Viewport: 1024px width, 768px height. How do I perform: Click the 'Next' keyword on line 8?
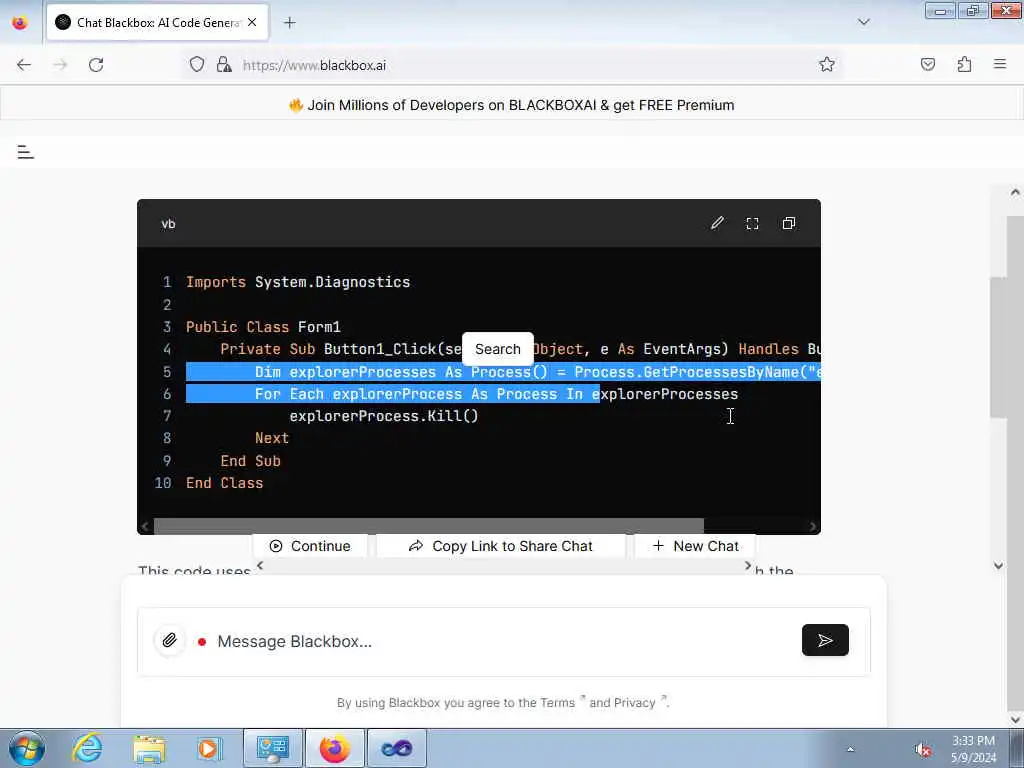coord(272,438)
